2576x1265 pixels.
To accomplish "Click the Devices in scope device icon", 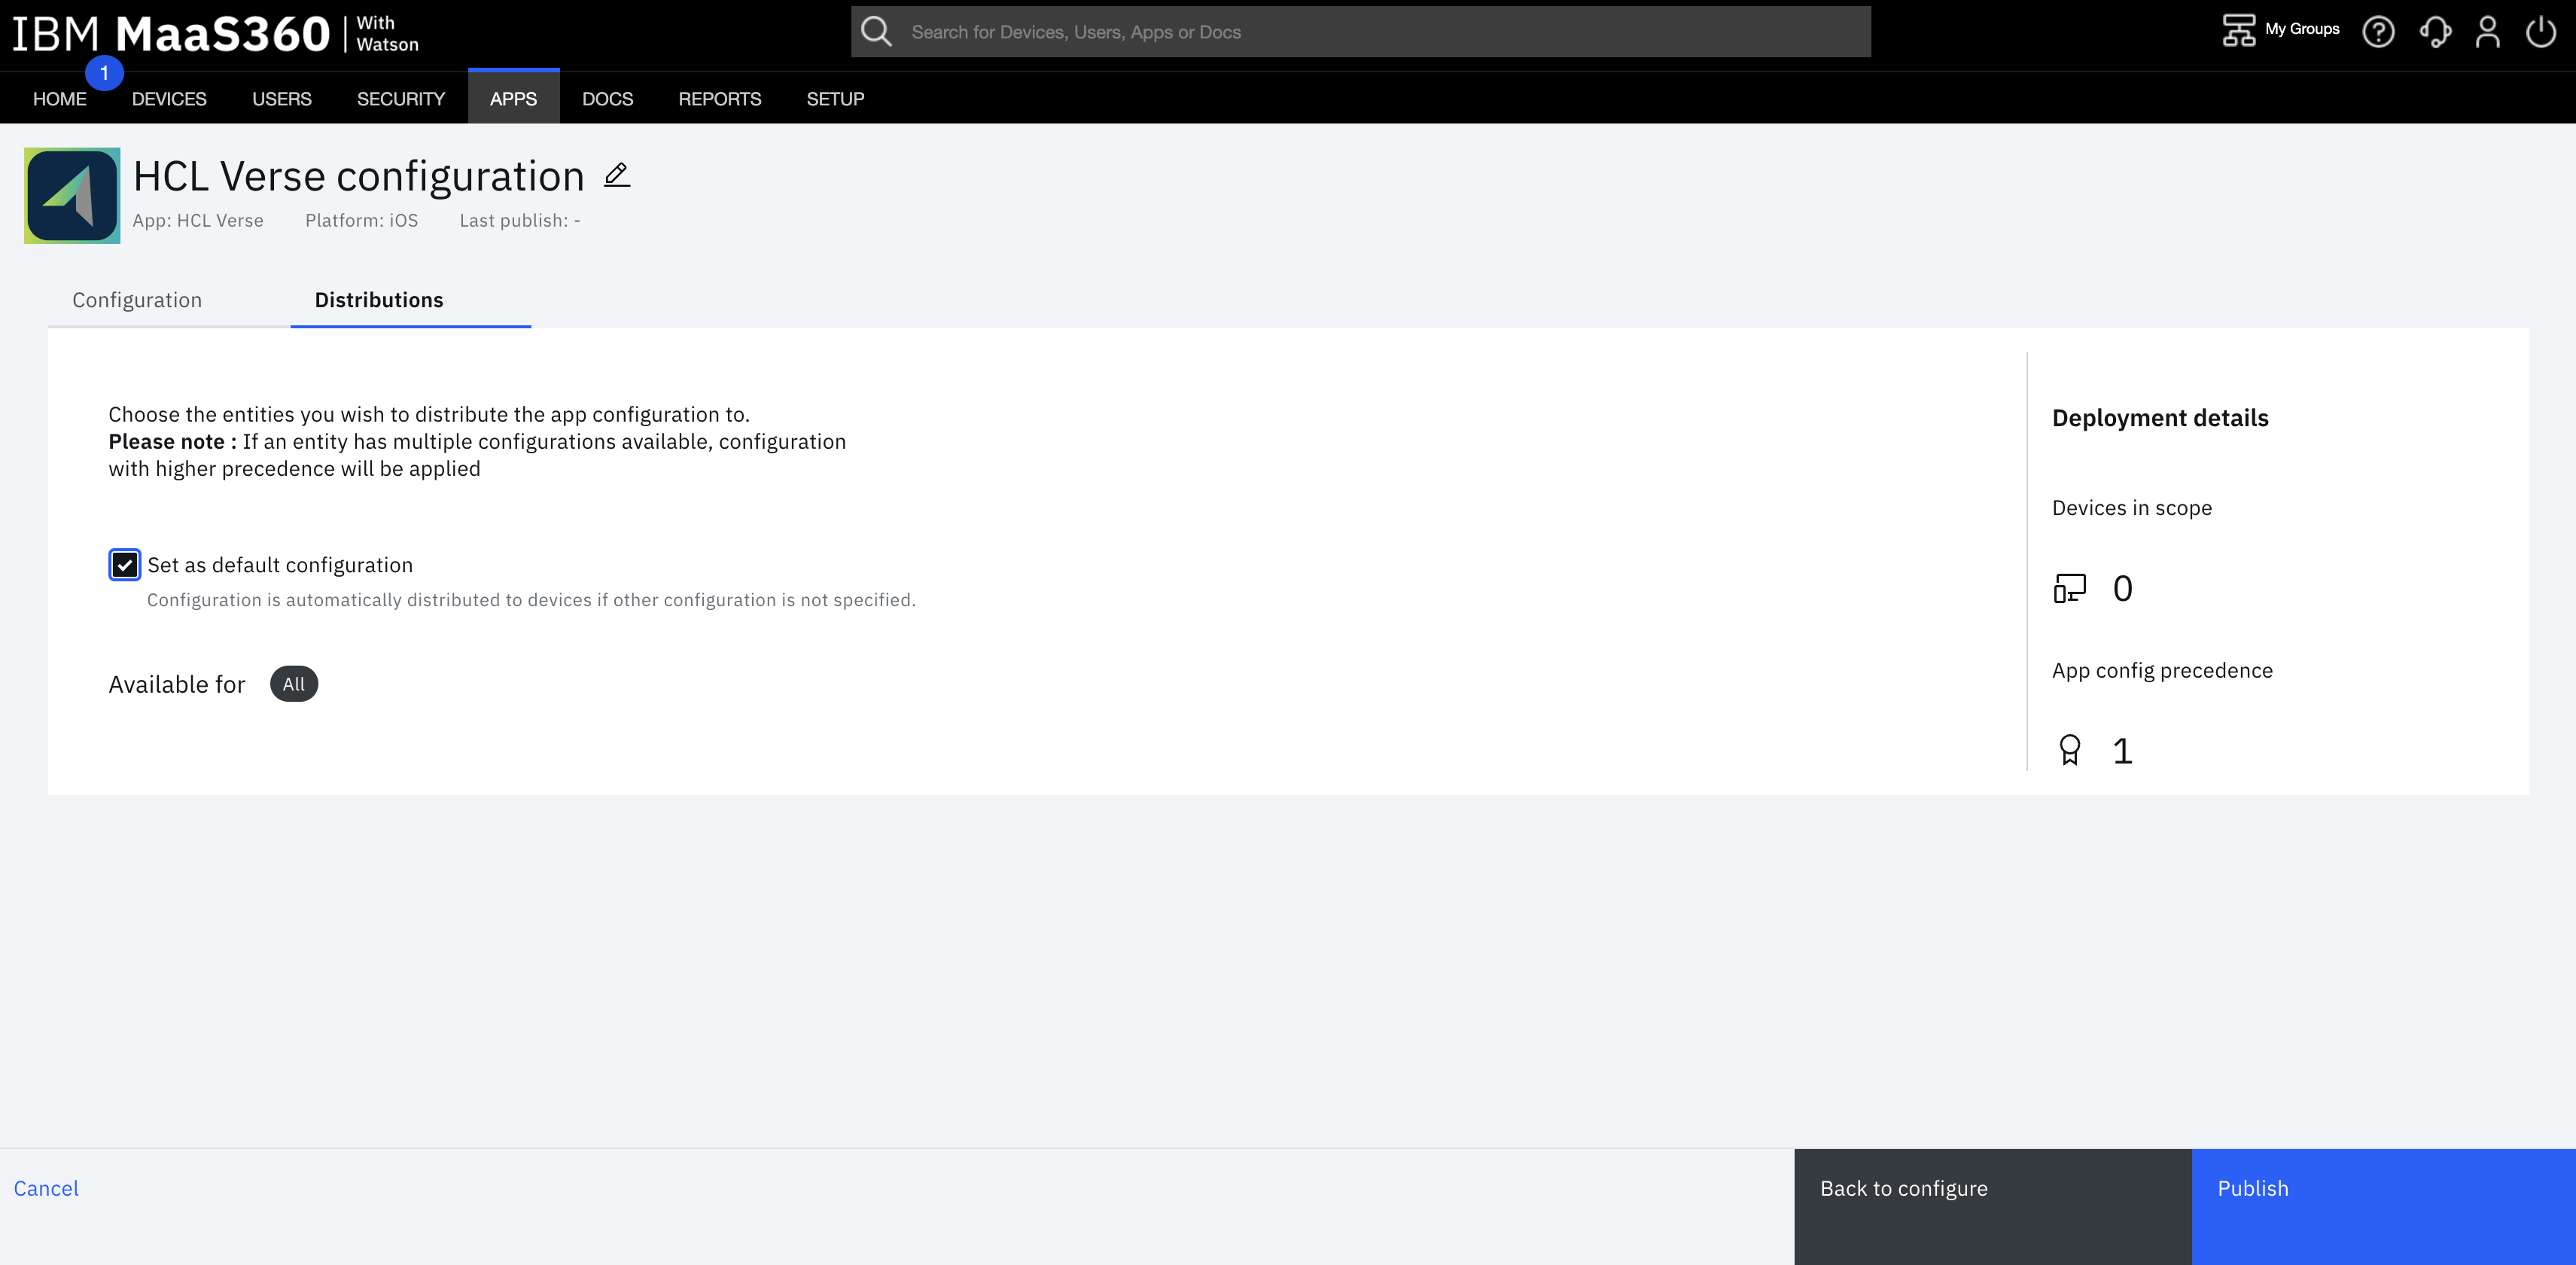I will pos(2071,589).
